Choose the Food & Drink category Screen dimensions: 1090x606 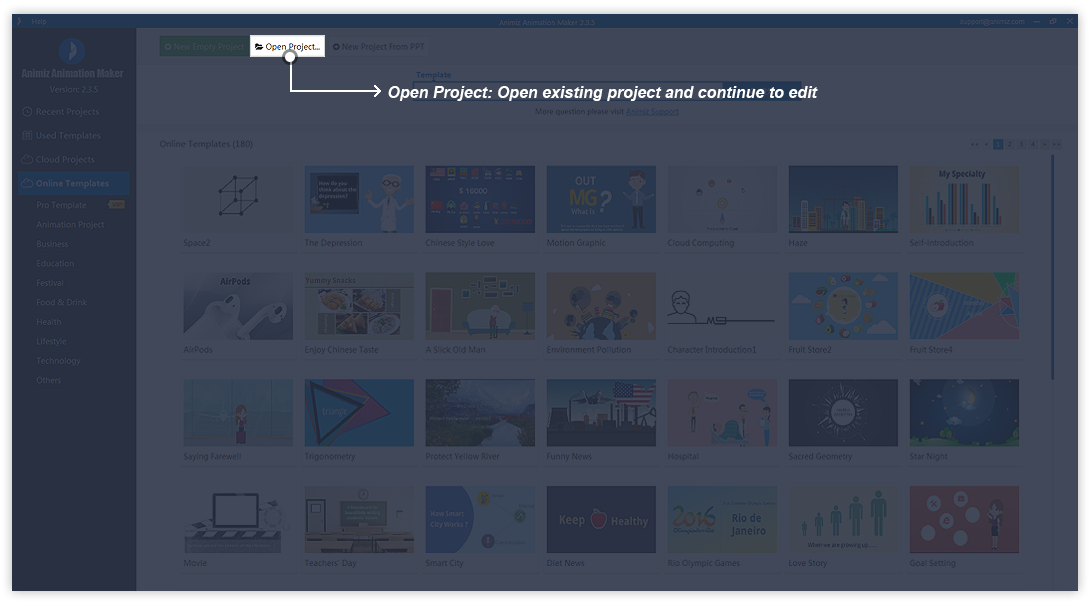[x=62, y=303]
